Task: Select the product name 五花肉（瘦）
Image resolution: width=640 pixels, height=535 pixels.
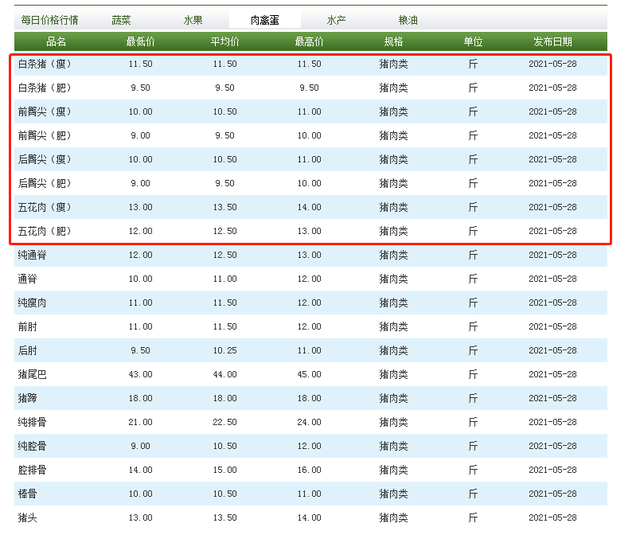Action: [x=44, y=207]
